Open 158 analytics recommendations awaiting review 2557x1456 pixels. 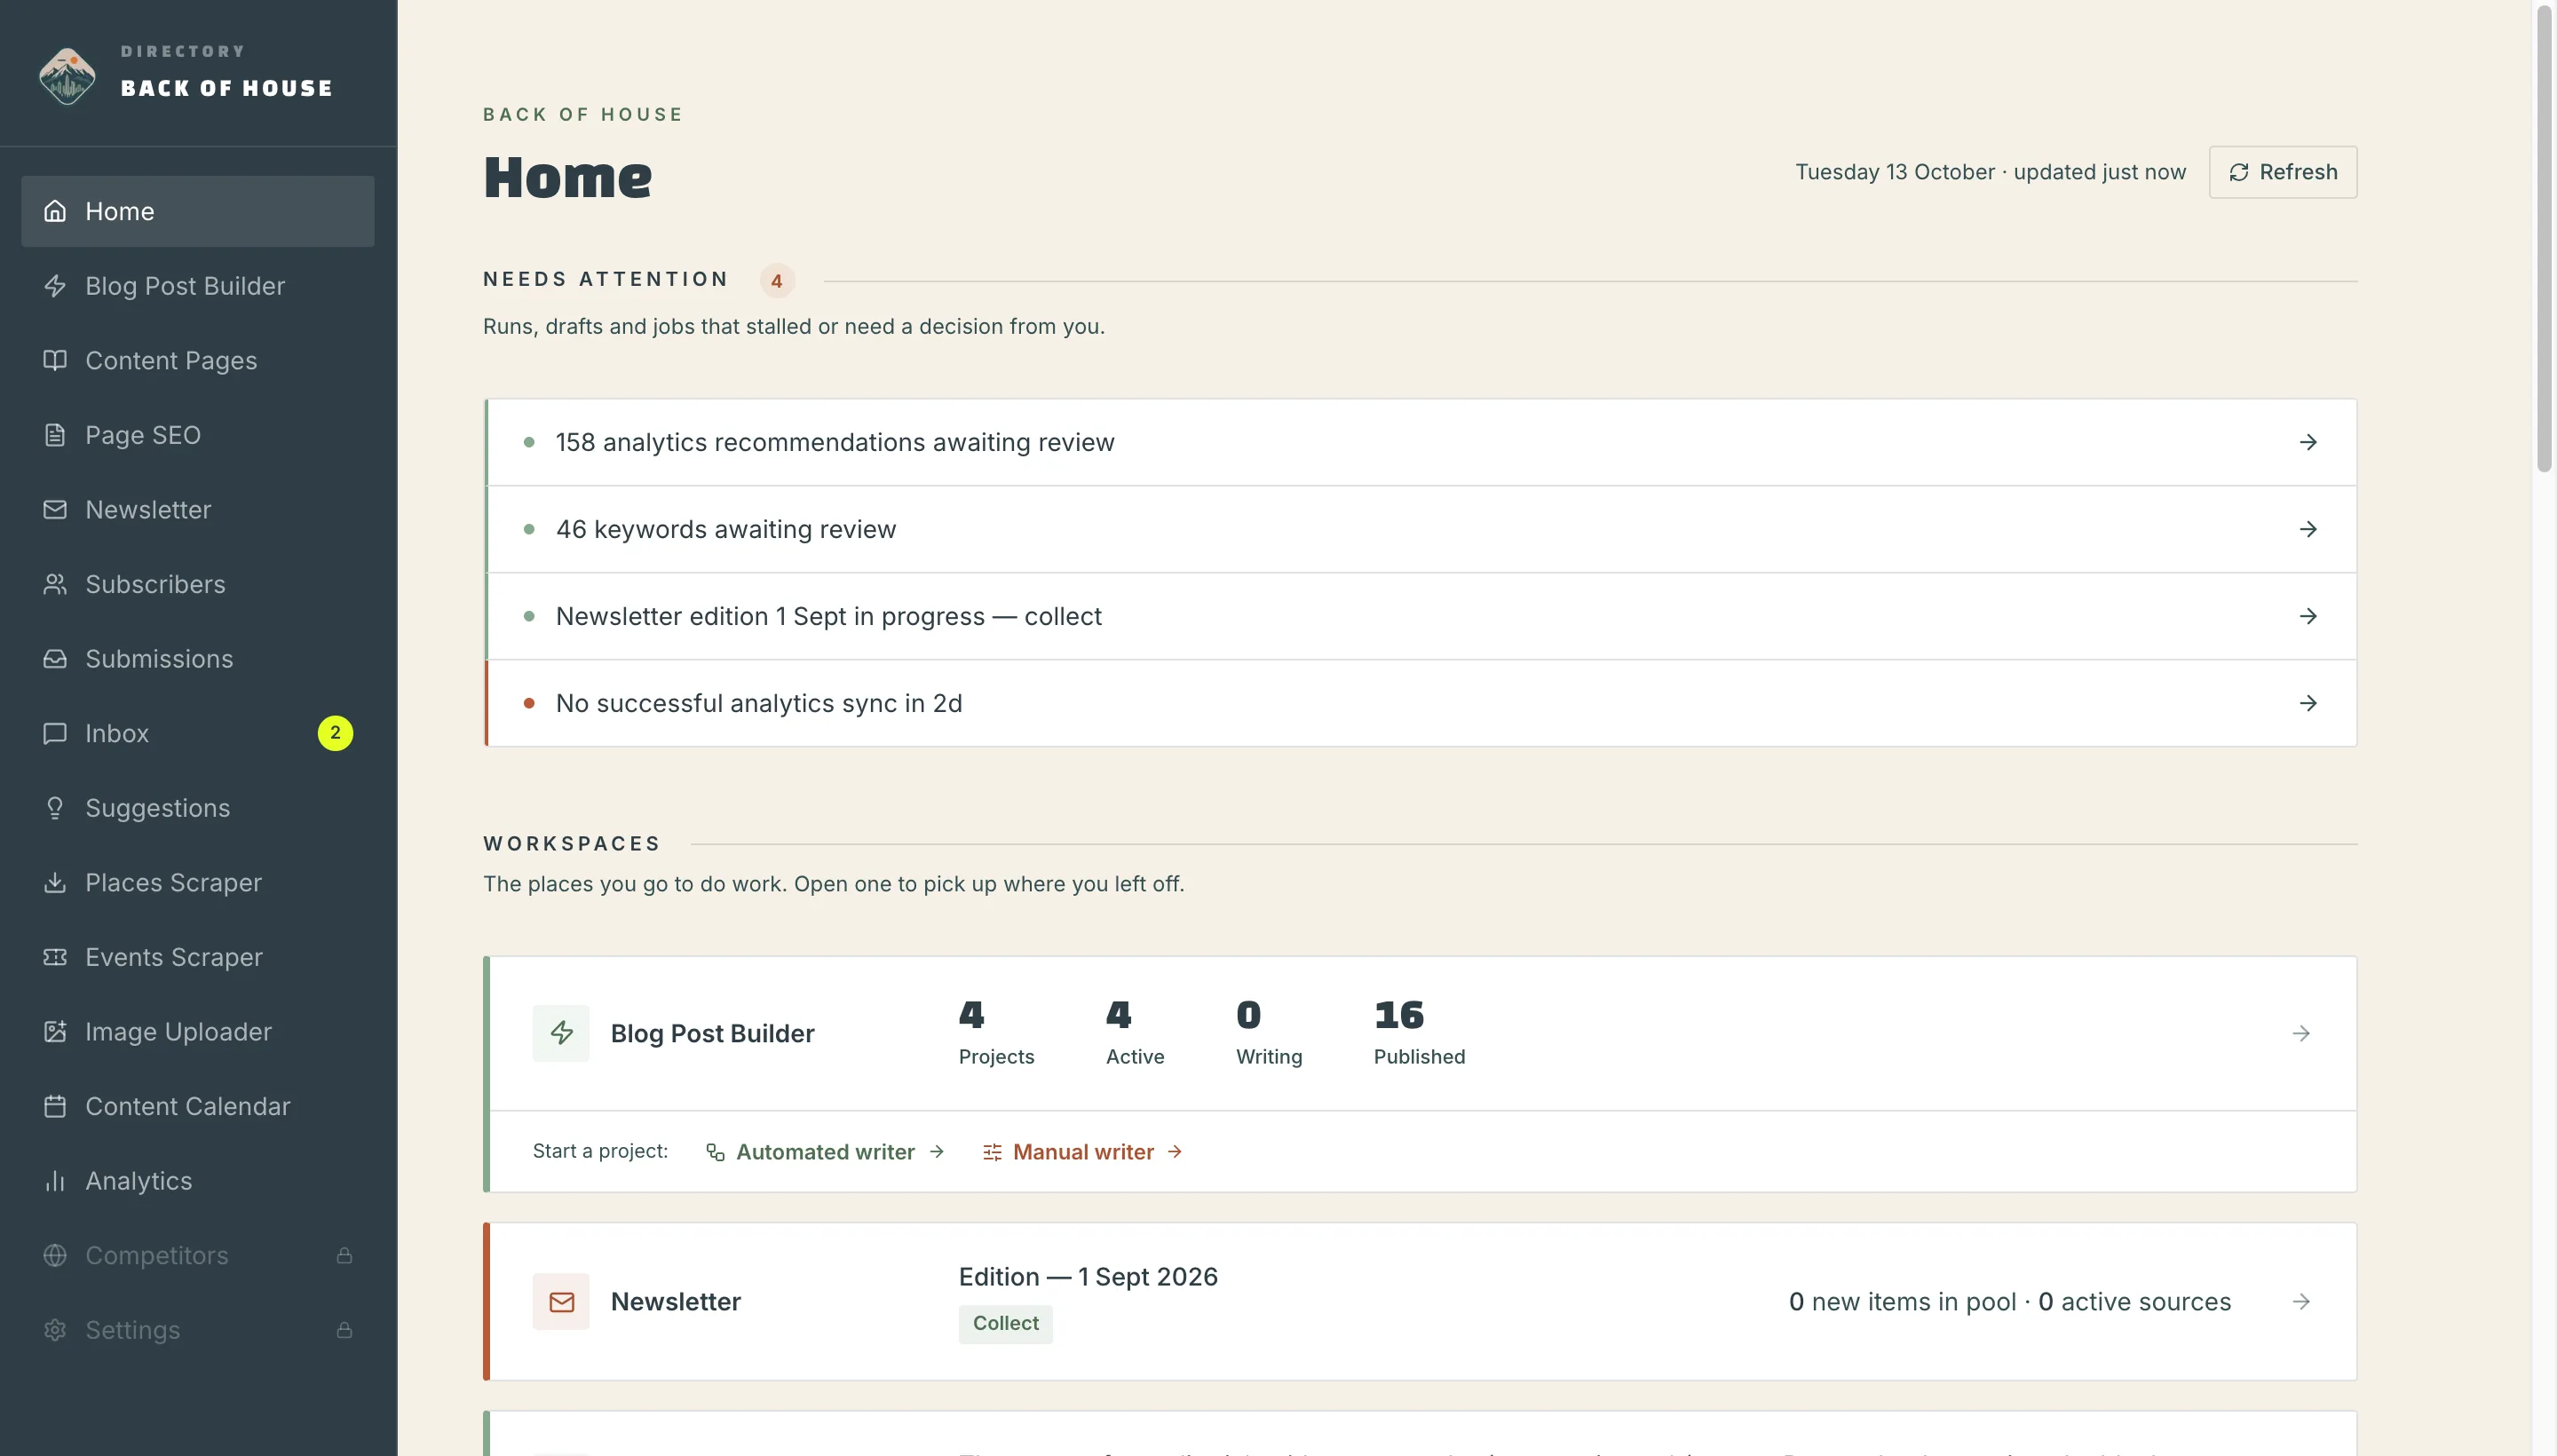pos(1421,442)
